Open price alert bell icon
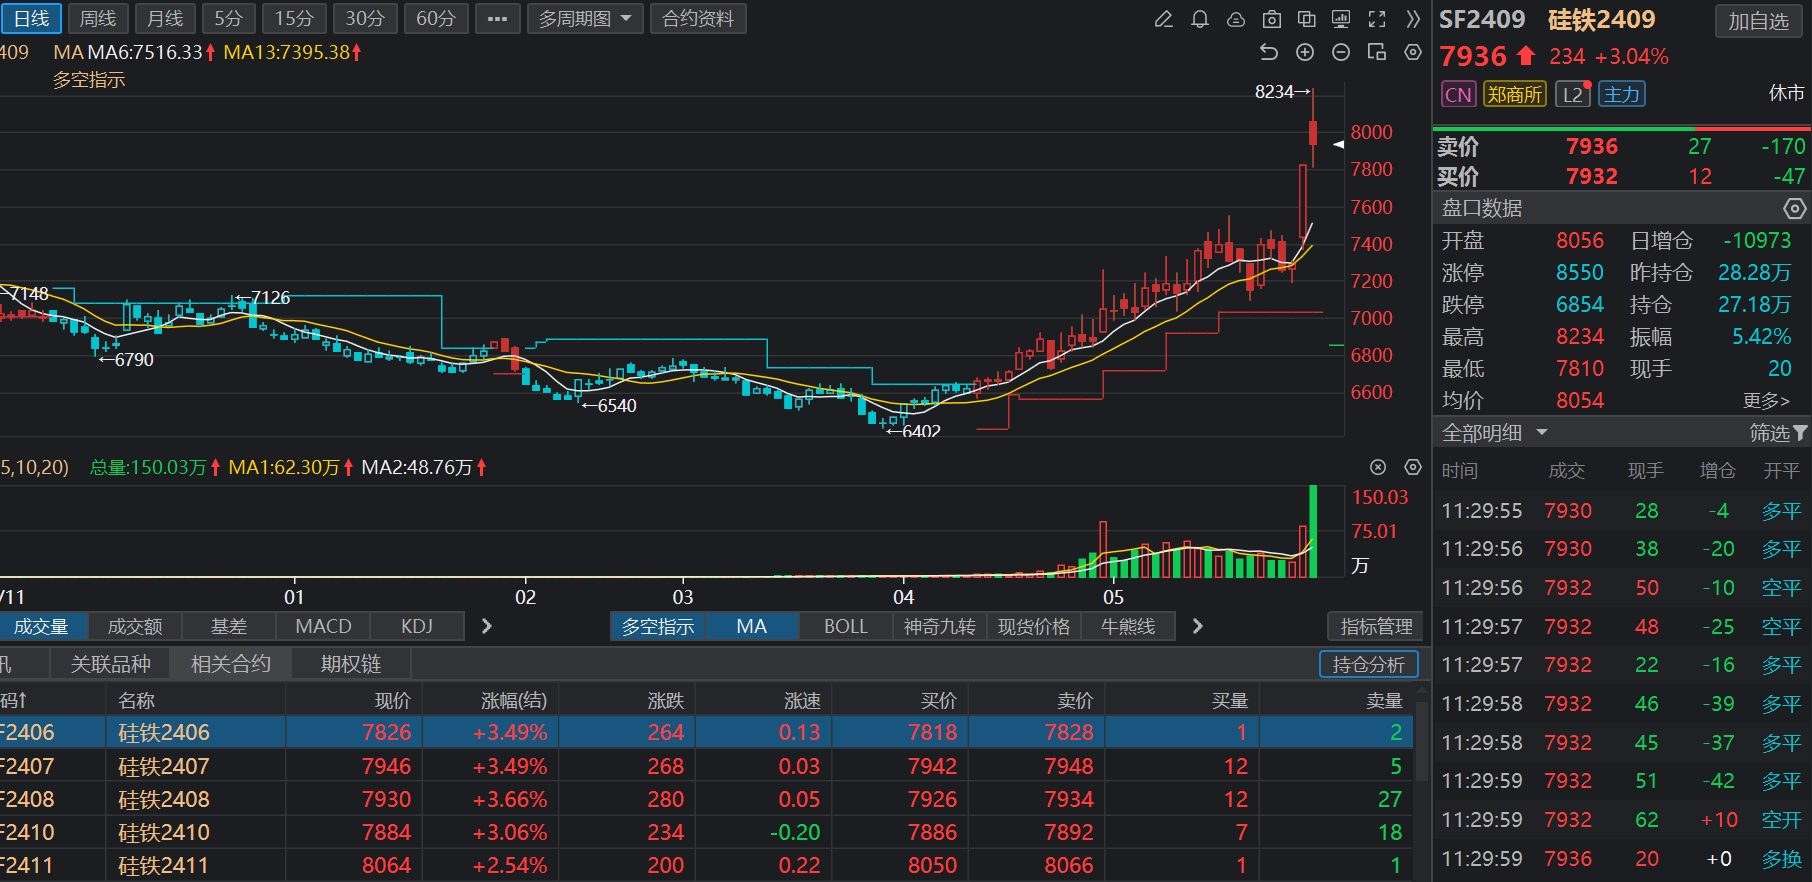The height and width of the screenshot is (882, 1812). pos(1200,19)
